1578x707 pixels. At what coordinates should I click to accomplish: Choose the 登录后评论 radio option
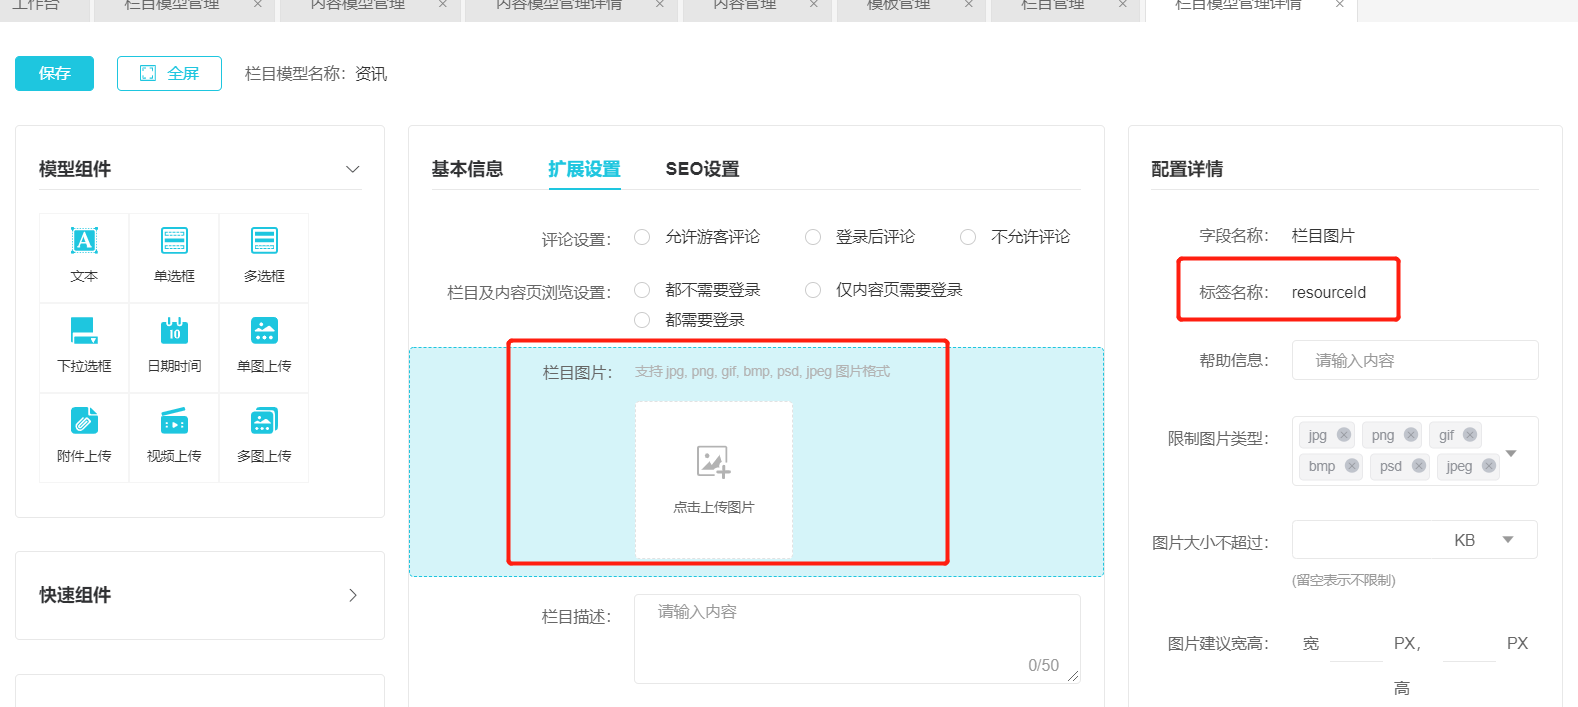tap(814, 237)
